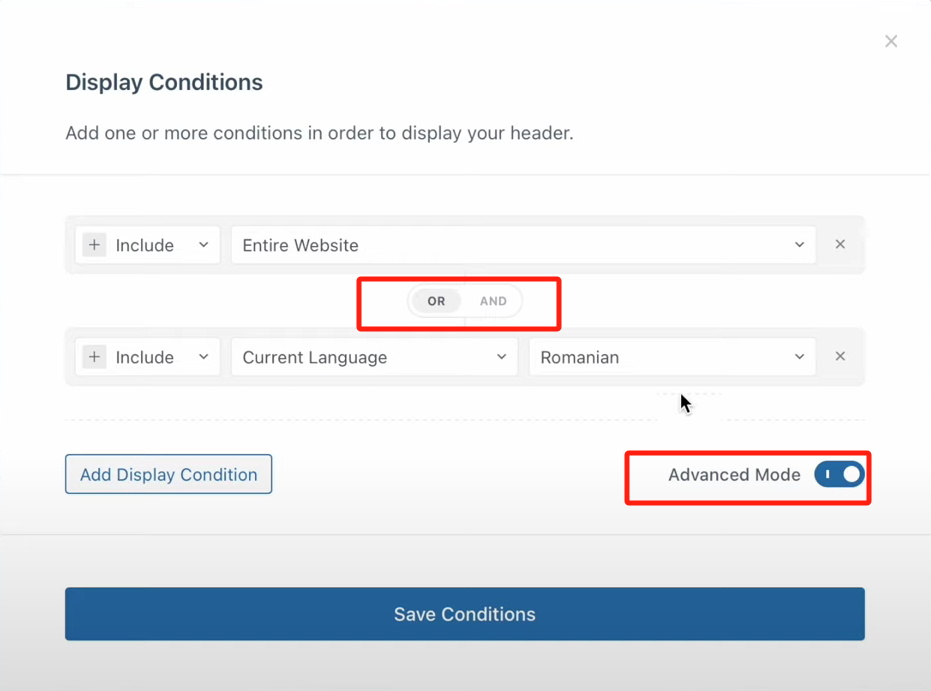
Task: Remove the Current Language condition row
Action: pyautogui.click(x=840, y=356)
